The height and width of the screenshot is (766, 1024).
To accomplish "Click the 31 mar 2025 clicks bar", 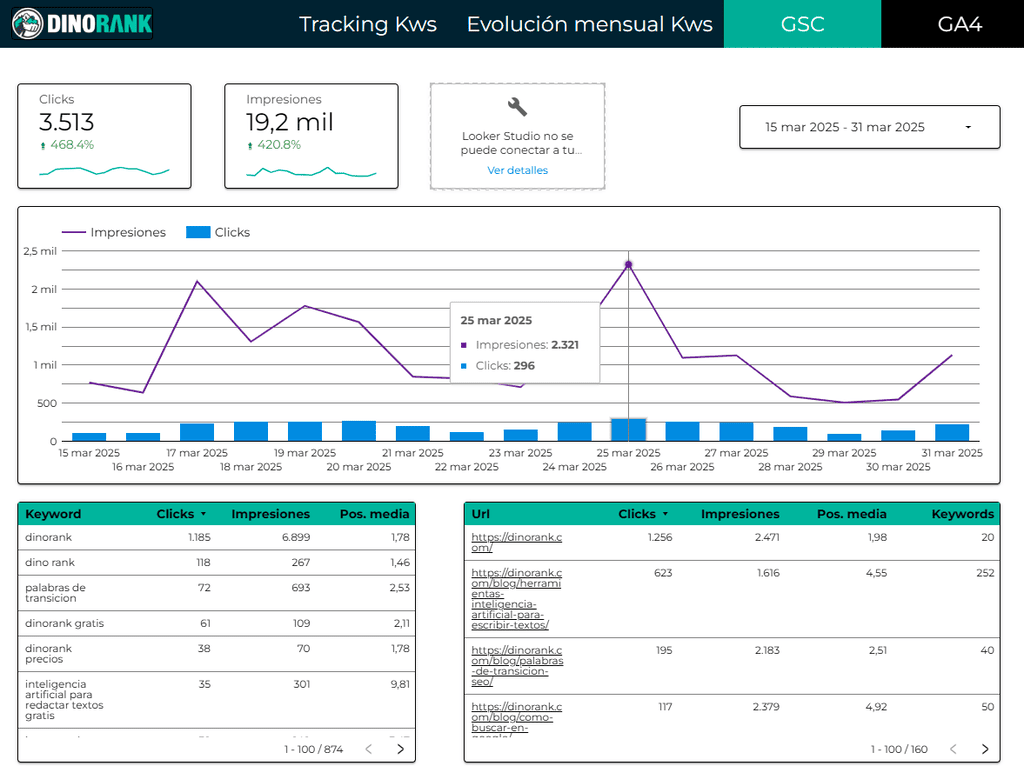I will (x=952, y=433).
